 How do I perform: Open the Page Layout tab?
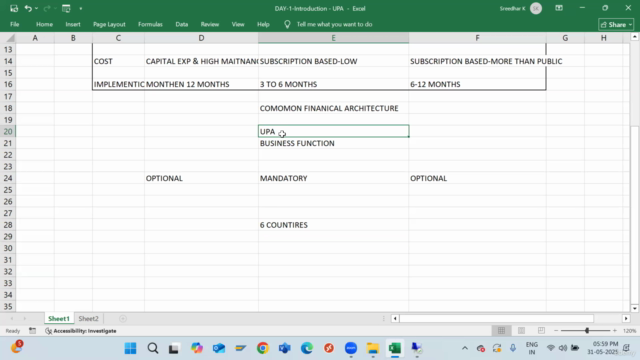[109, 24]
